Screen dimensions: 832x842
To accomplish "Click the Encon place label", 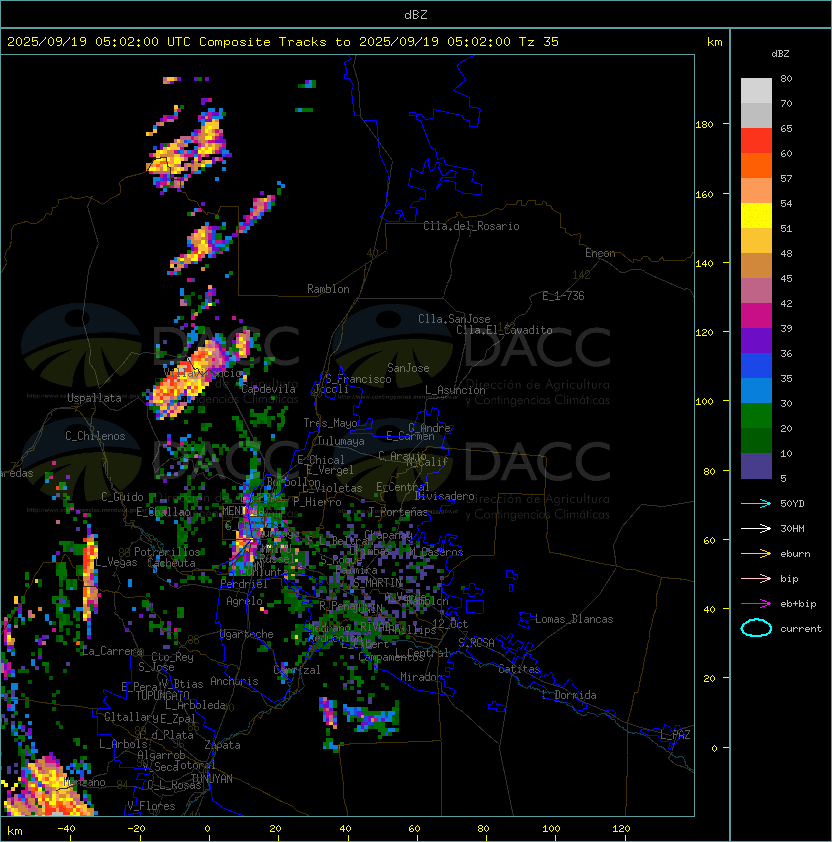I will pyautogui.click(x=600, y=253).
